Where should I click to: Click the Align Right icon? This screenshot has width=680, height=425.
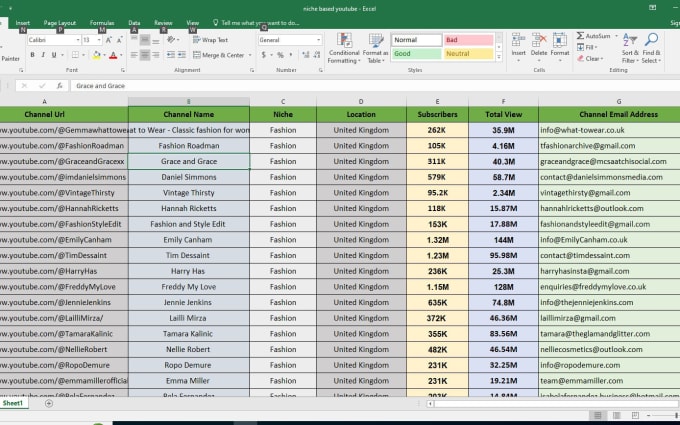pos(156,55)
